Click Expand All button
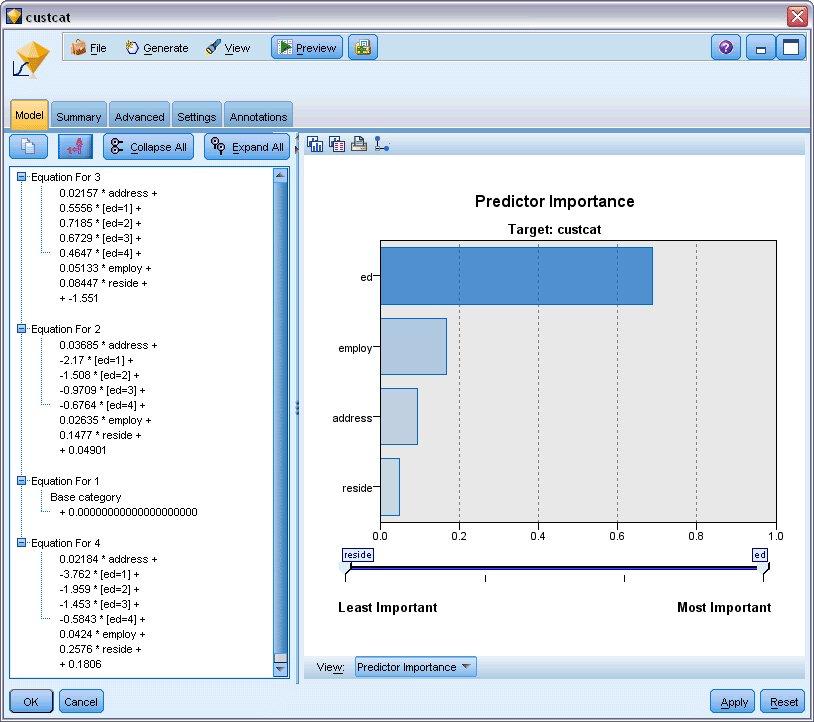 [247, 147]
